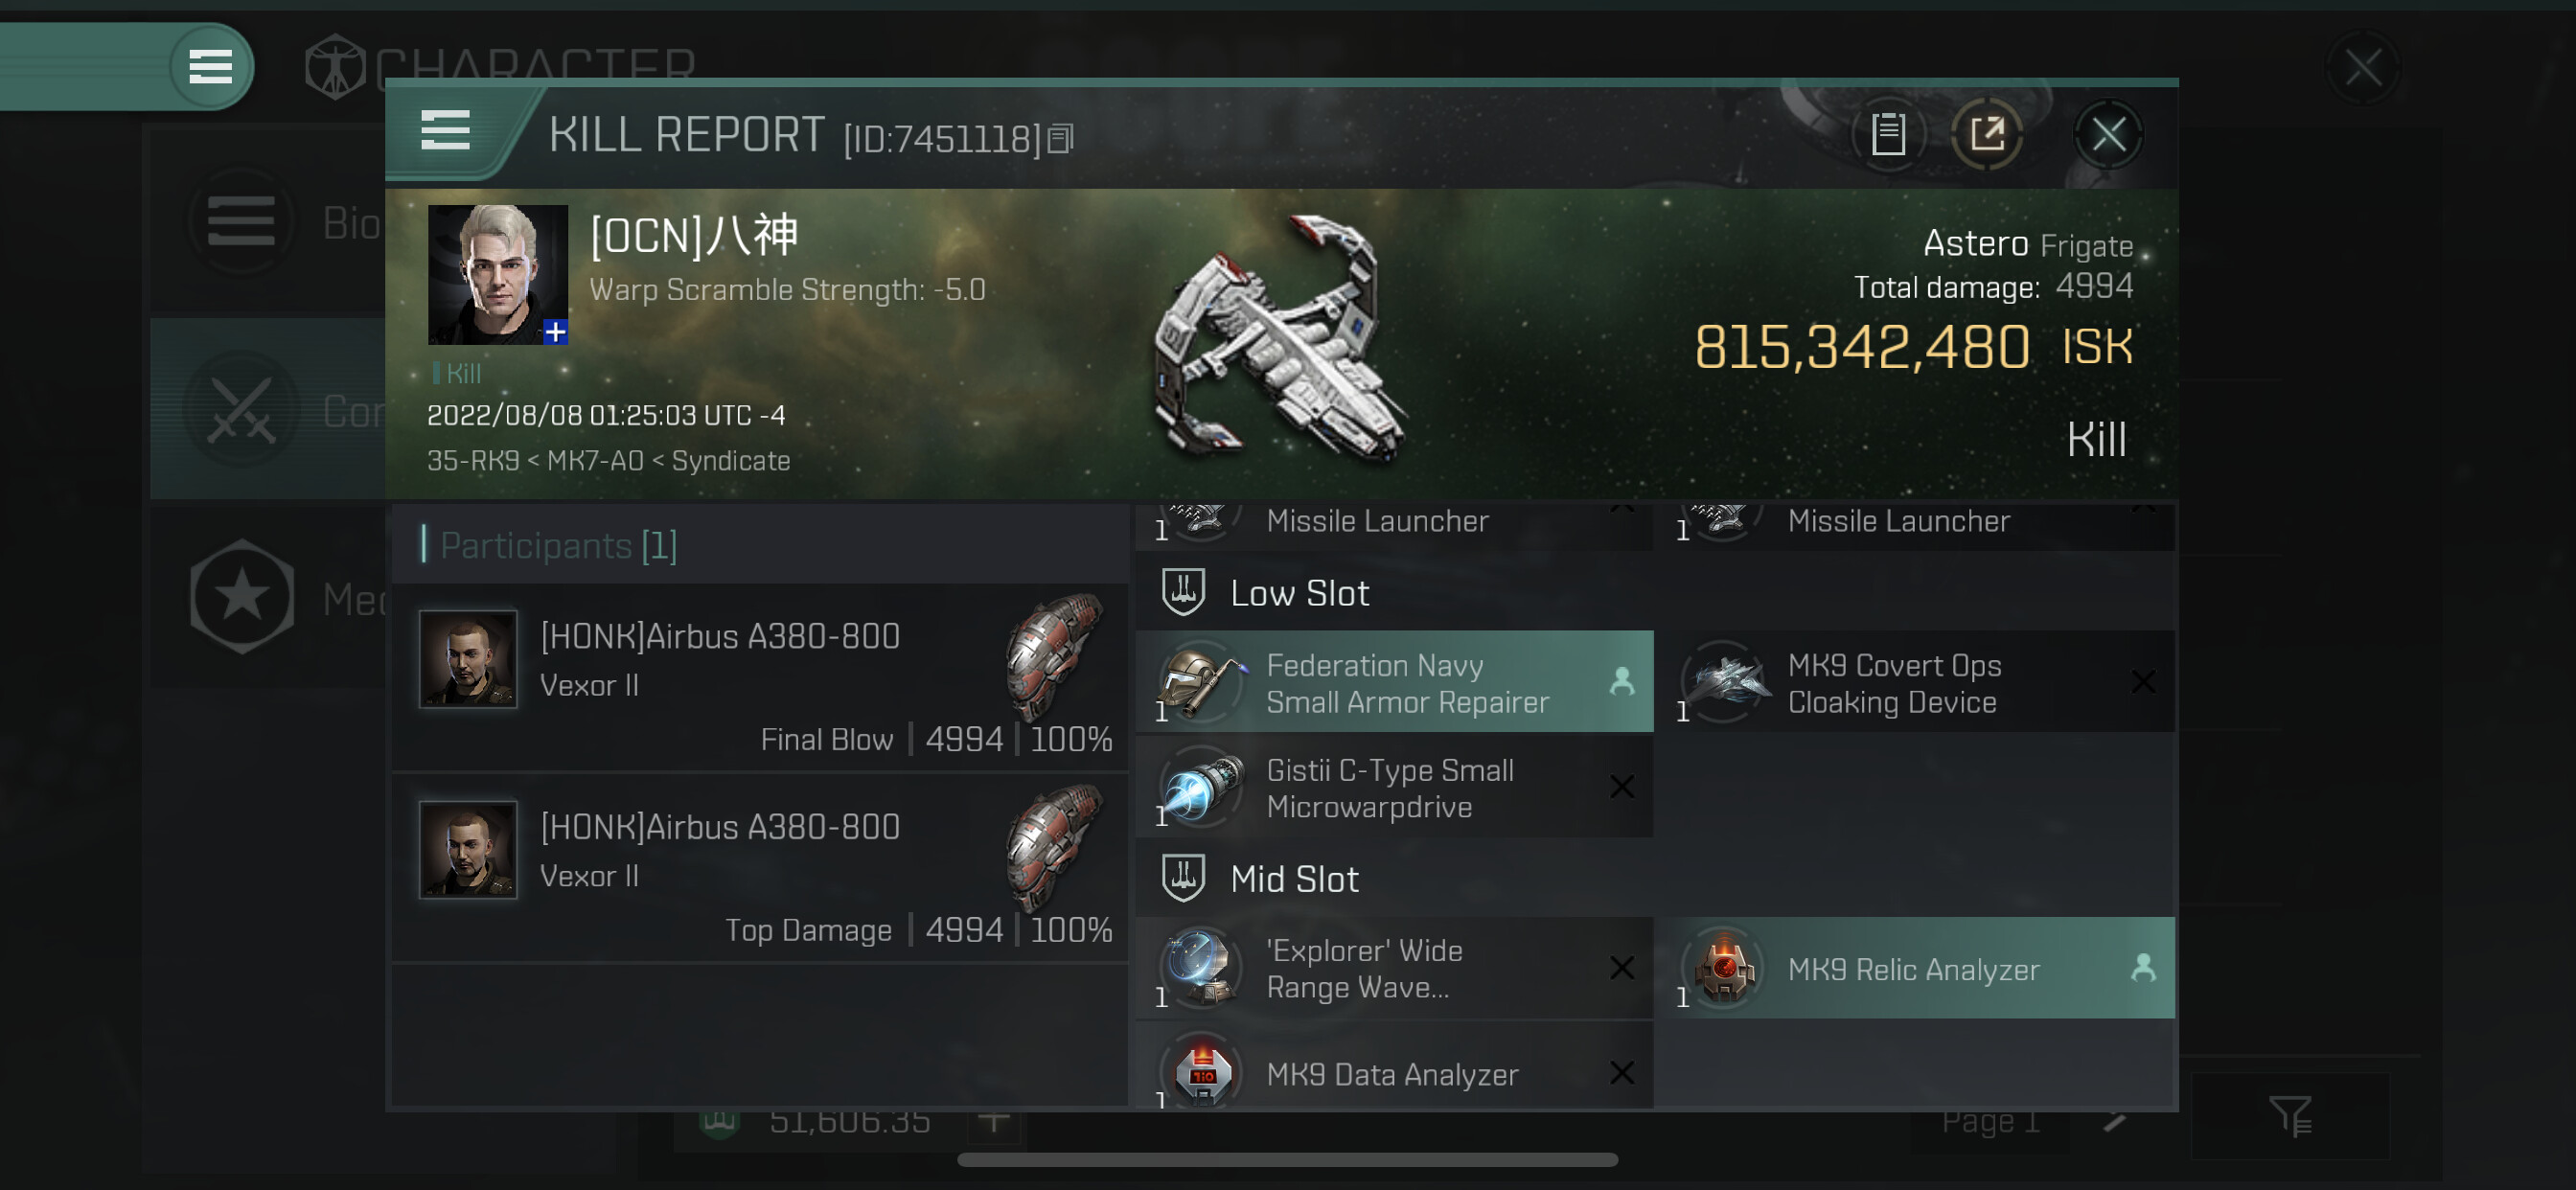Open the 35-RK9 system location link
Image resolution: width=2576 pixels, height=1190 pixels.
coord(472,461)
